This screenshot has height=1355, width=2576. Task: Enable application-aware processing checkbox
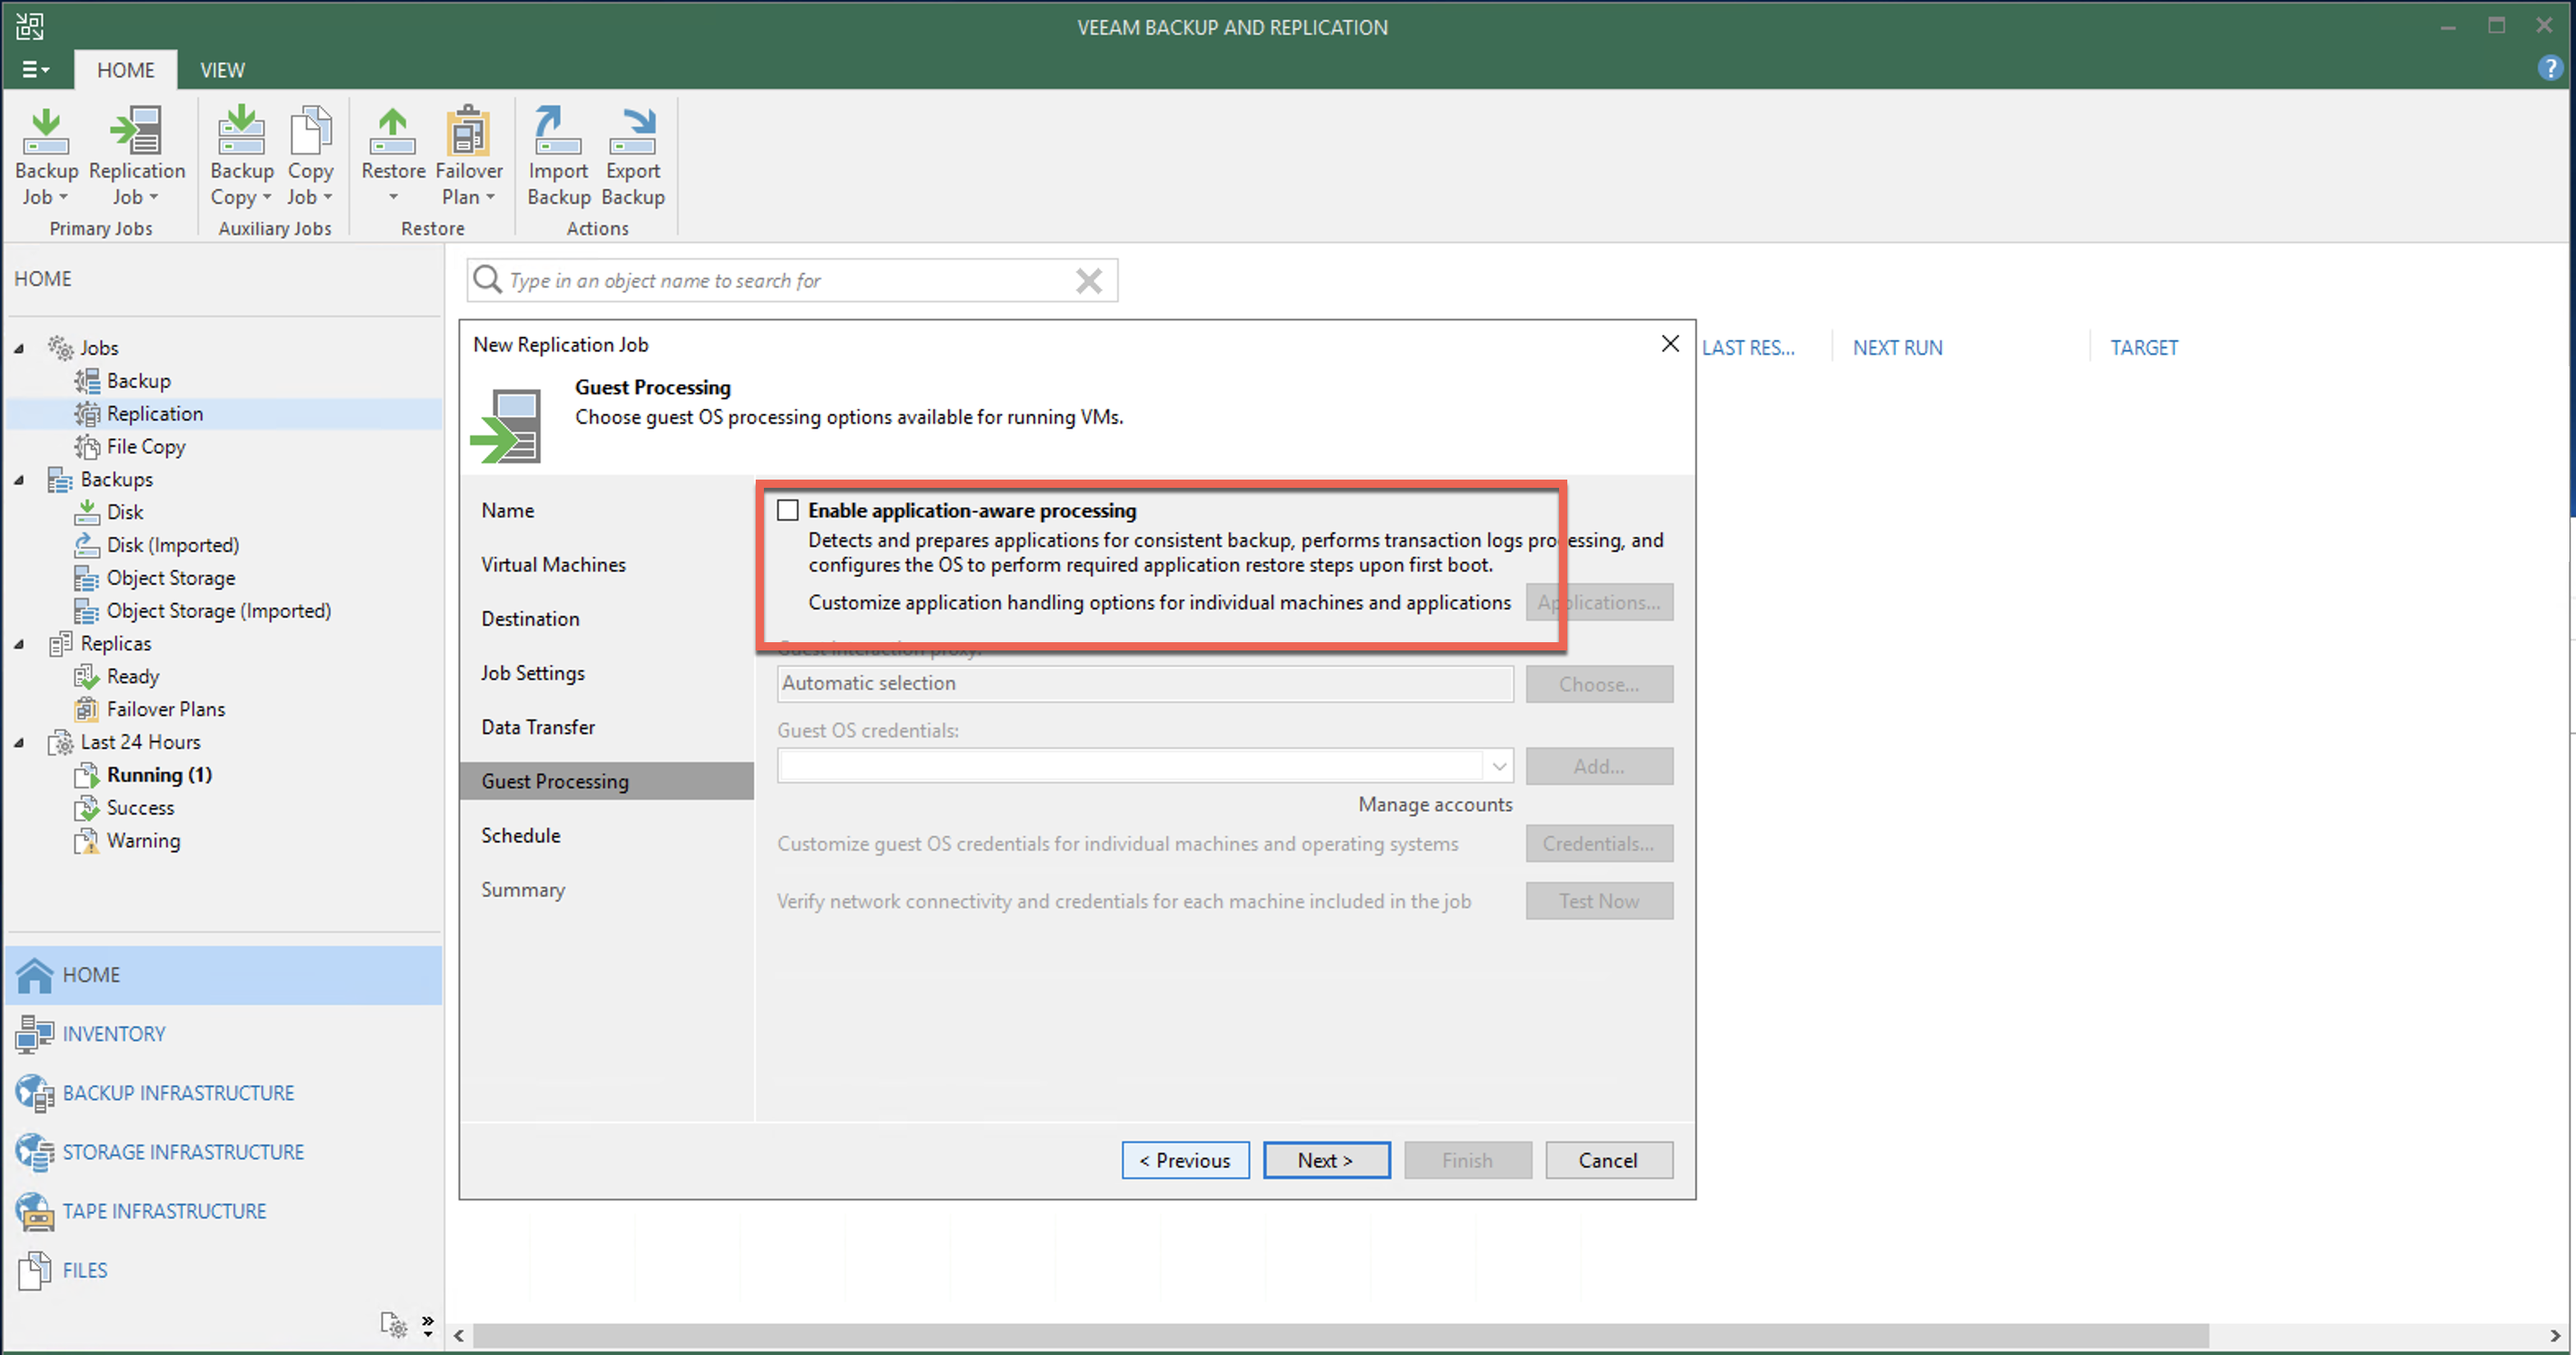[788, 511]
